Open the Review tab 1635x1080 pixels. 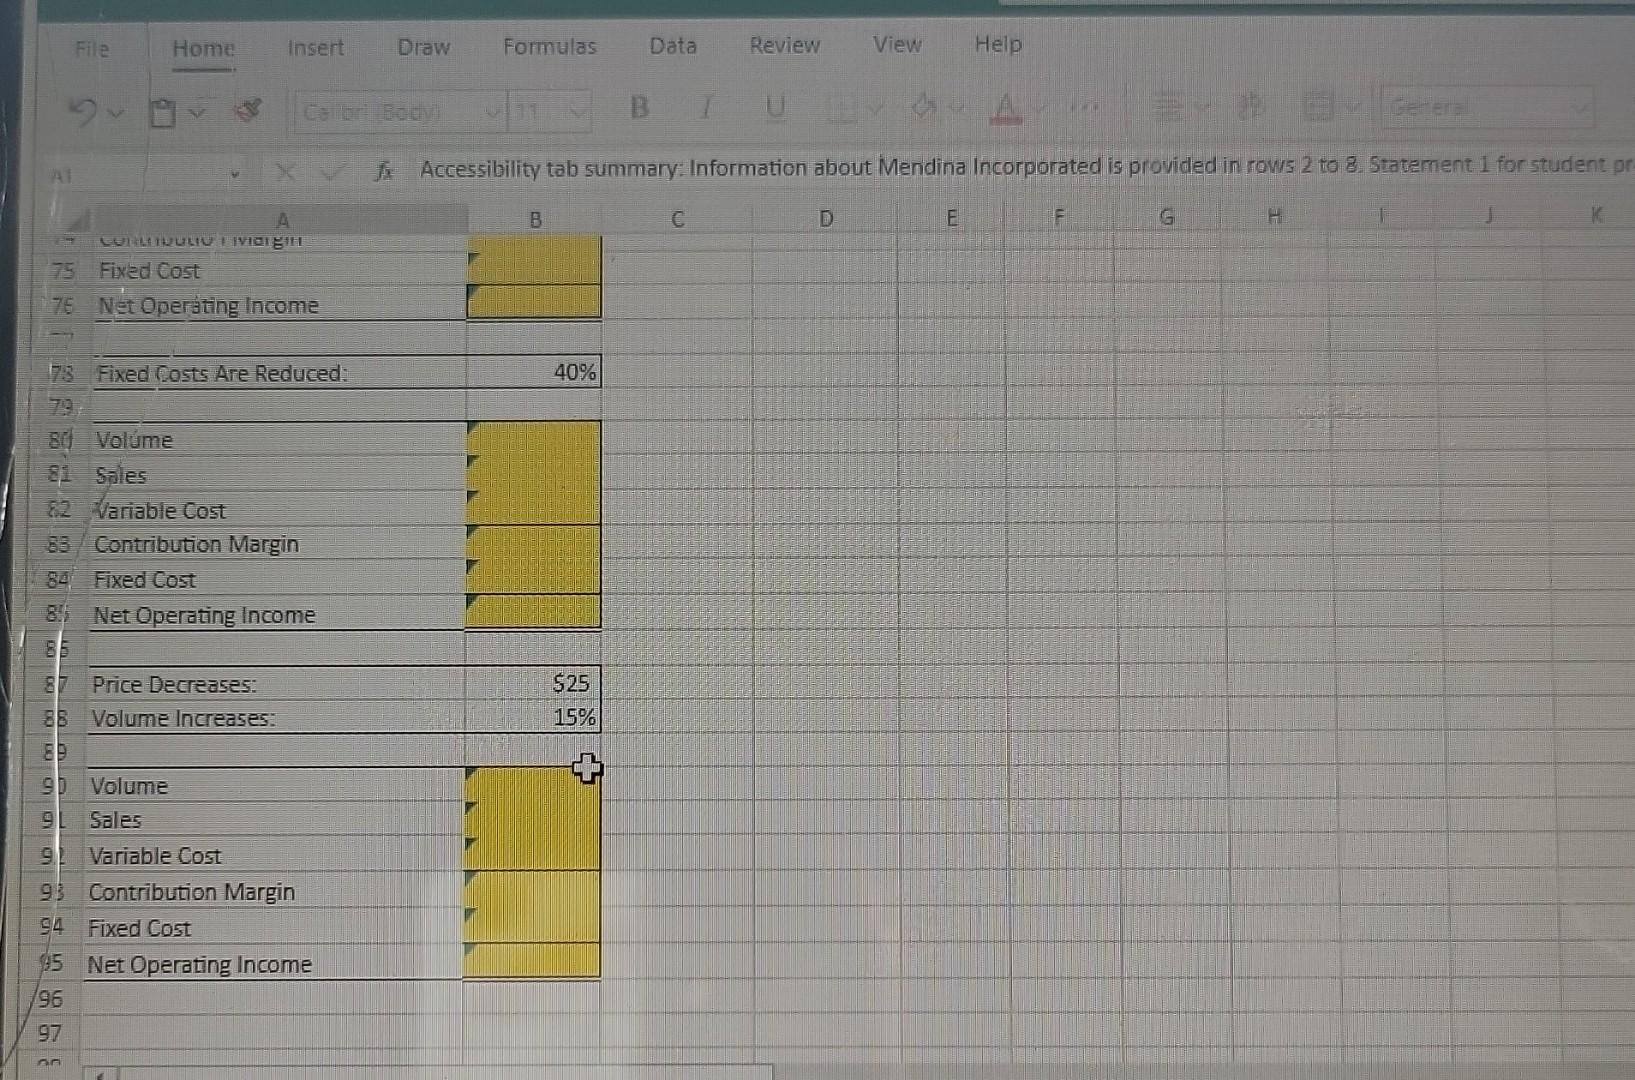tap(785, 45)
